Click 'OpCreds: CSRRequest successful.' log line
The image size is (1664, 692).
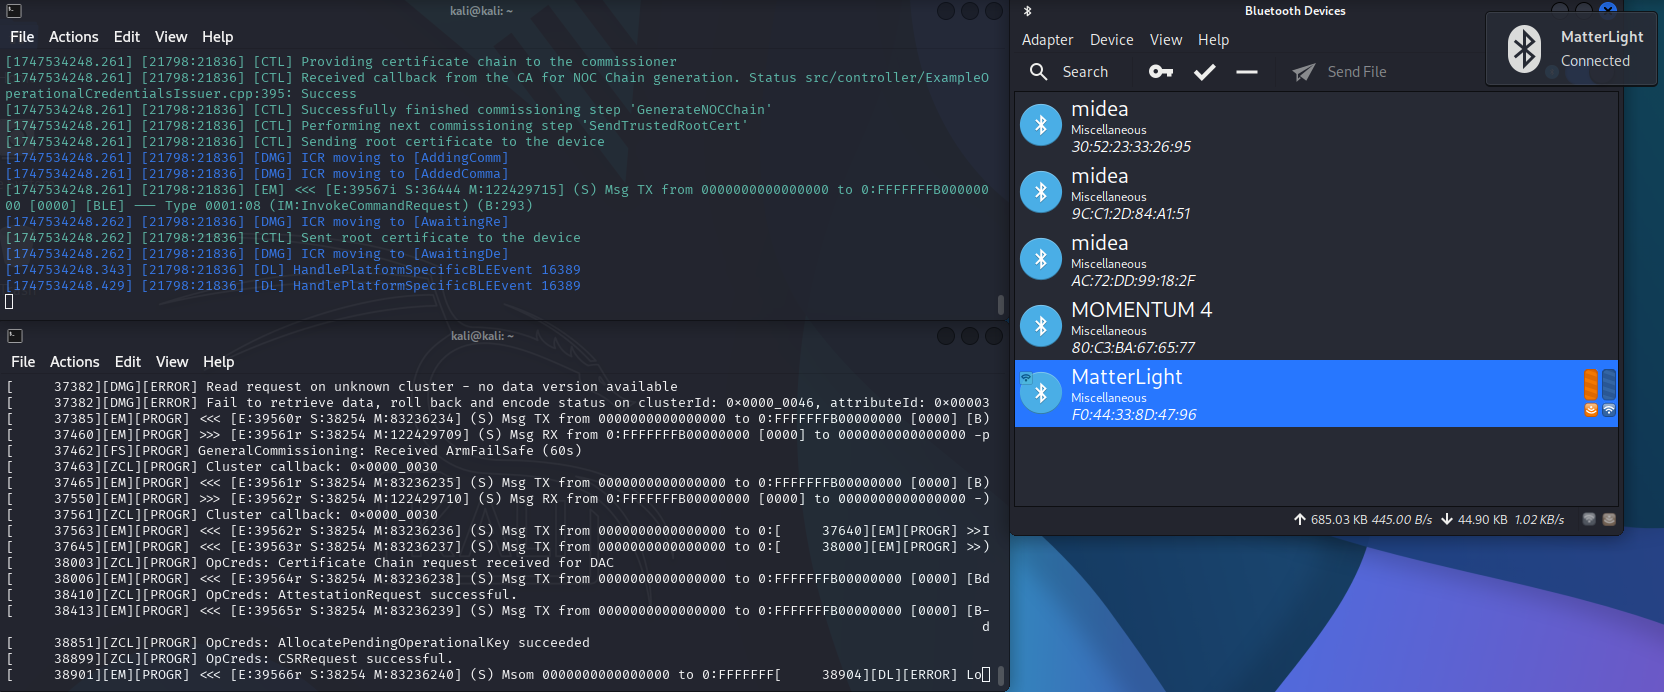click(329, 659)
